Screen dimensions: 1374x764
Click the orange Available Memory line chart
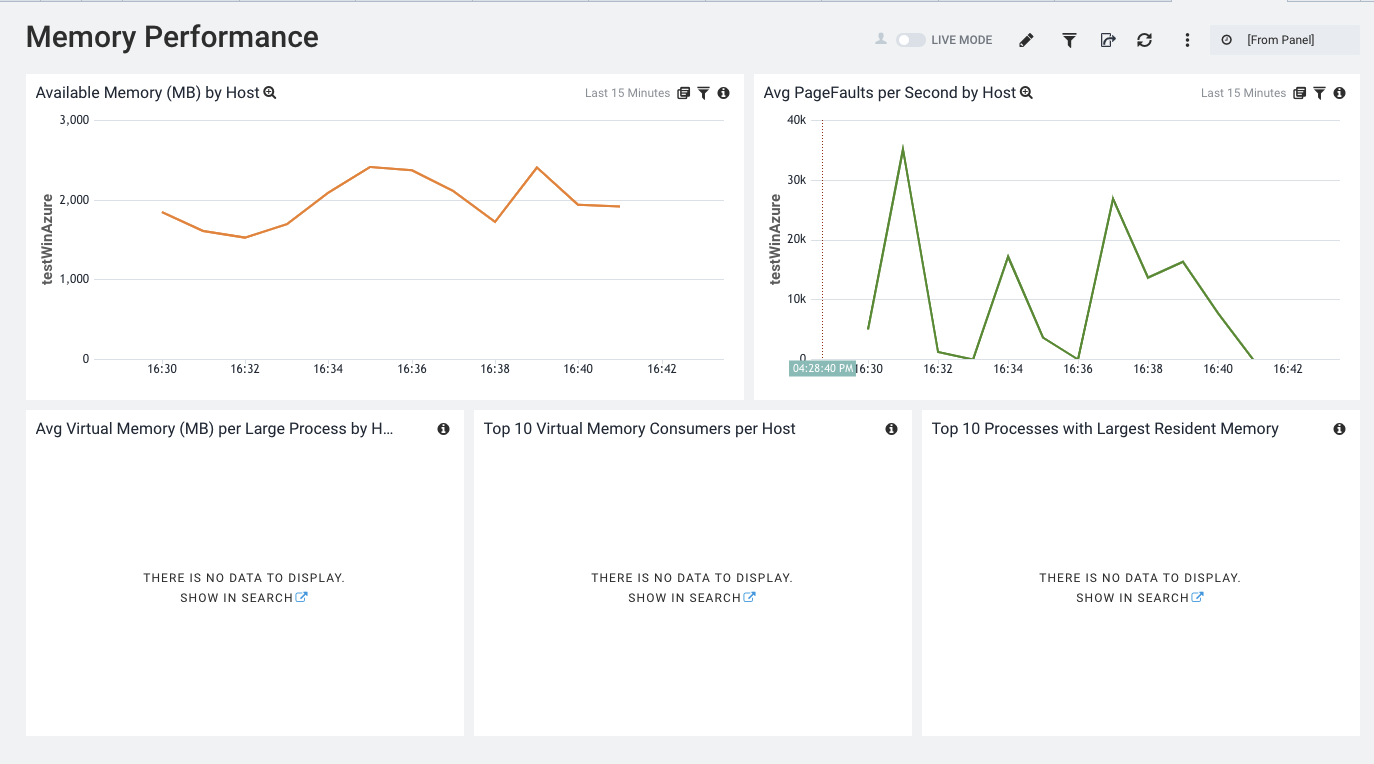click(x=391, y=200)
